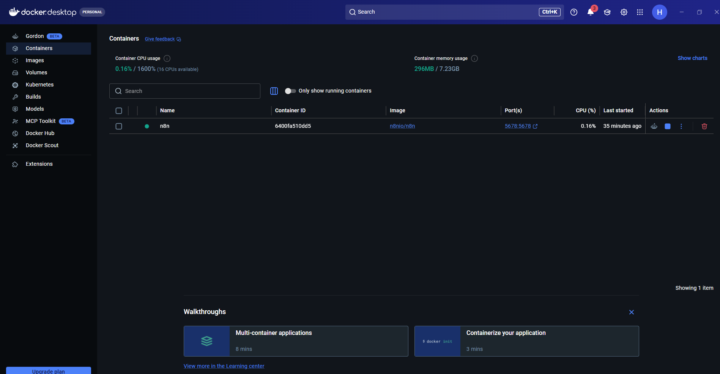The width and height of the screenshot is (720, 374).
Task: Open settings gear icon
Action: coord(624,12)
